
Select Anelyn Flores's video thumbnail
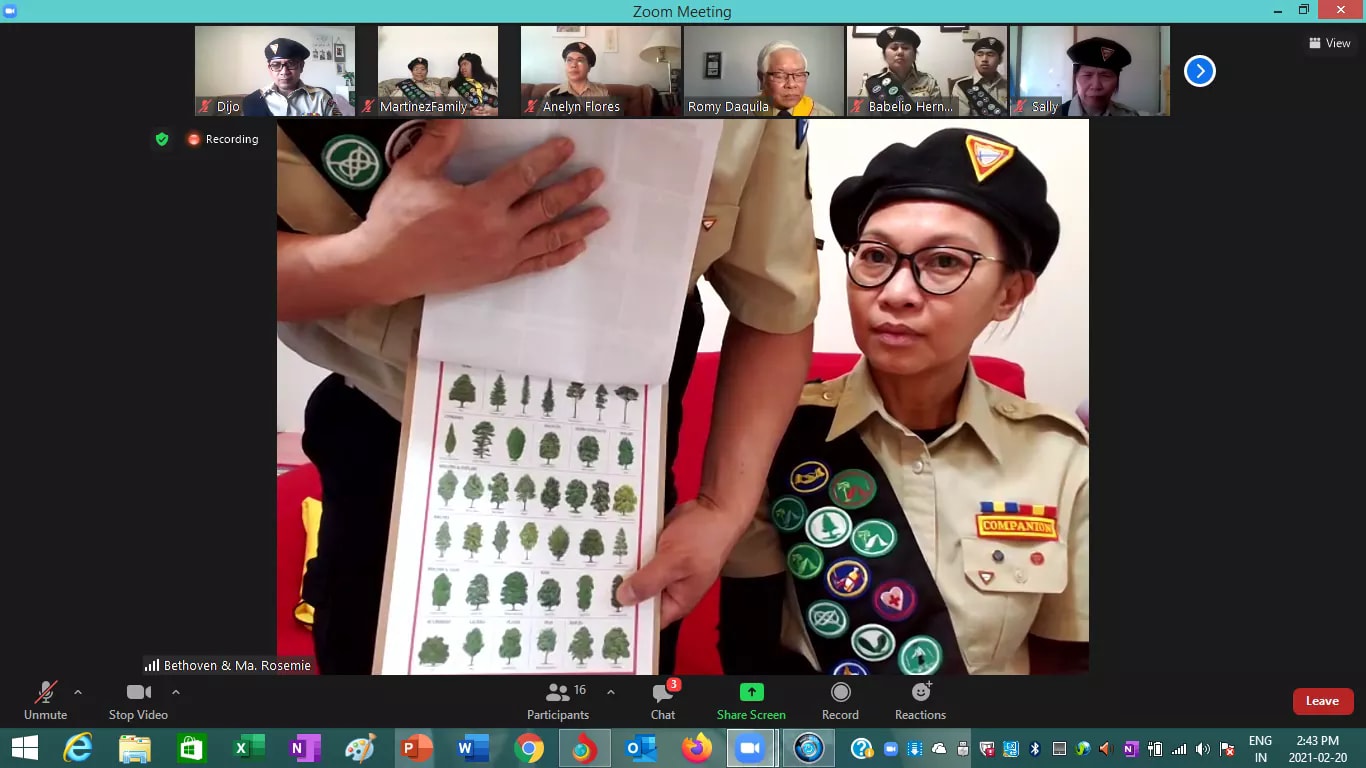tap(600, 71)
